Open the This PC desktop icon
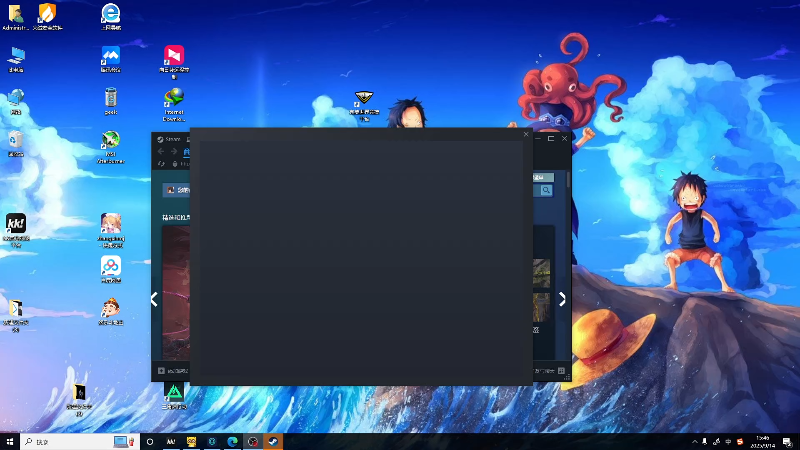This screenshot has height=450, width=800. (x=16, y=59)
